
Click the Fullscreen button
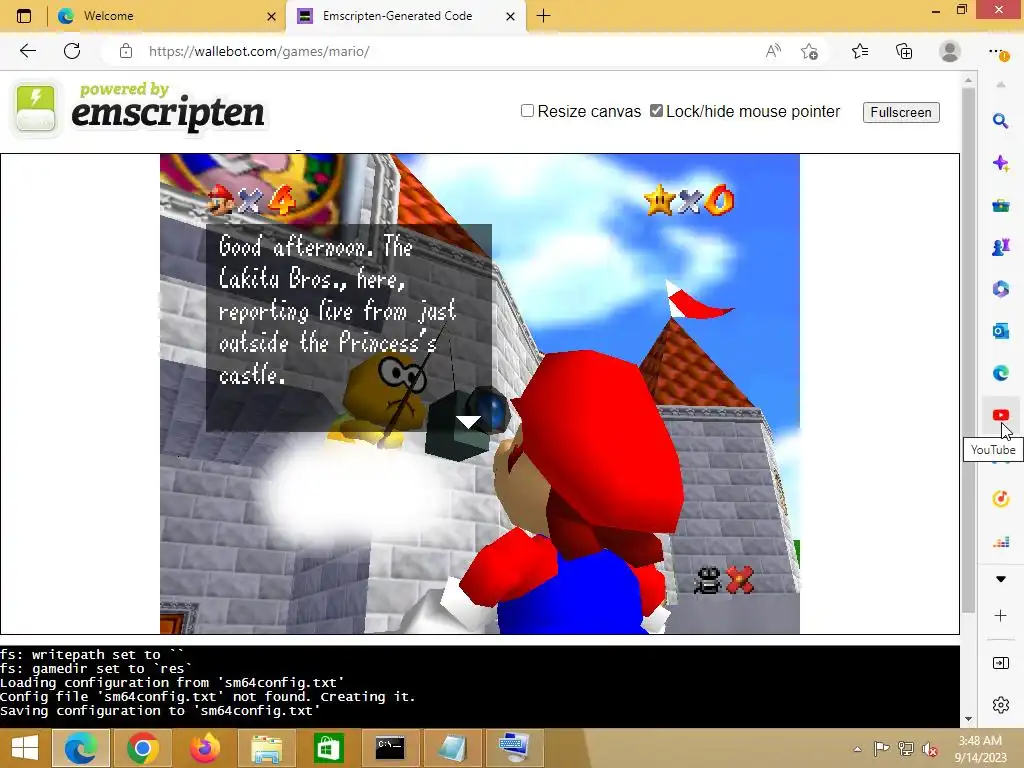coord(901,112)
